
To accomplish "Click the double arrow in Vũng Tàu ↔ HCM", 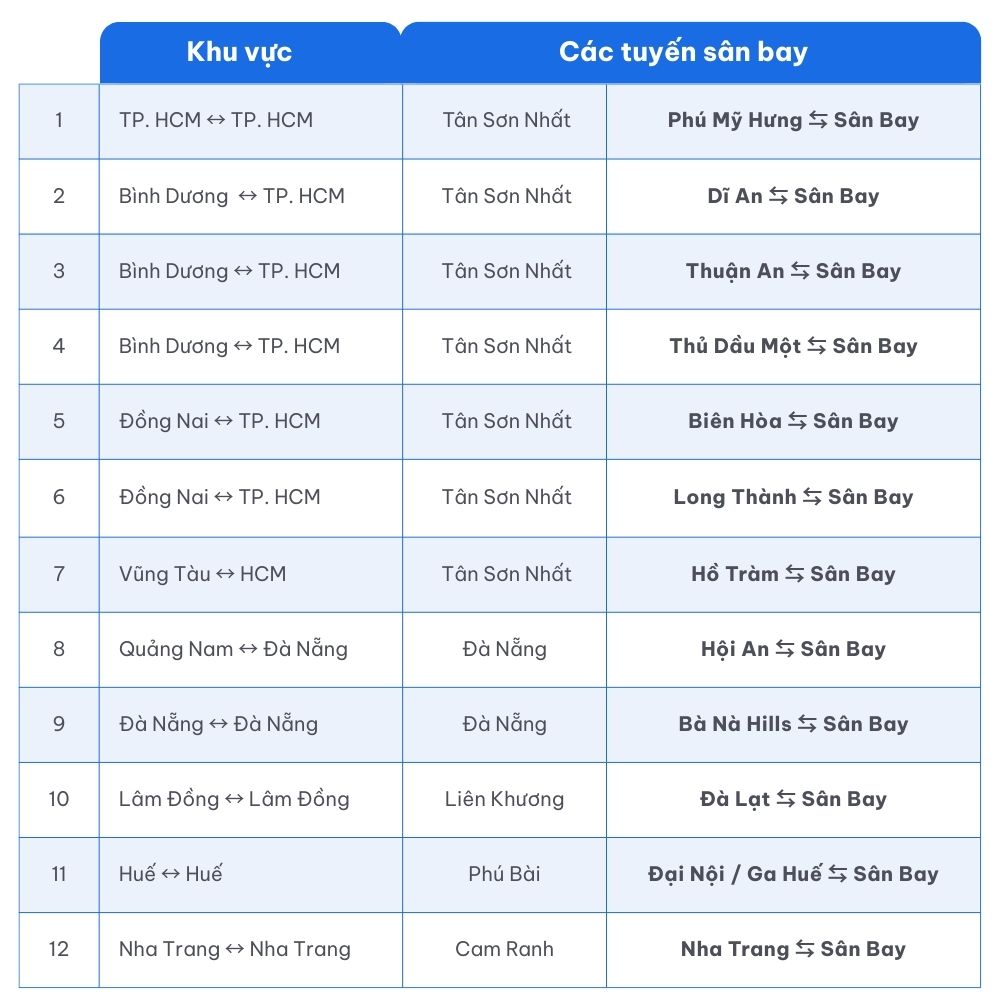I will pyautogui.click(x=225, y=574).
